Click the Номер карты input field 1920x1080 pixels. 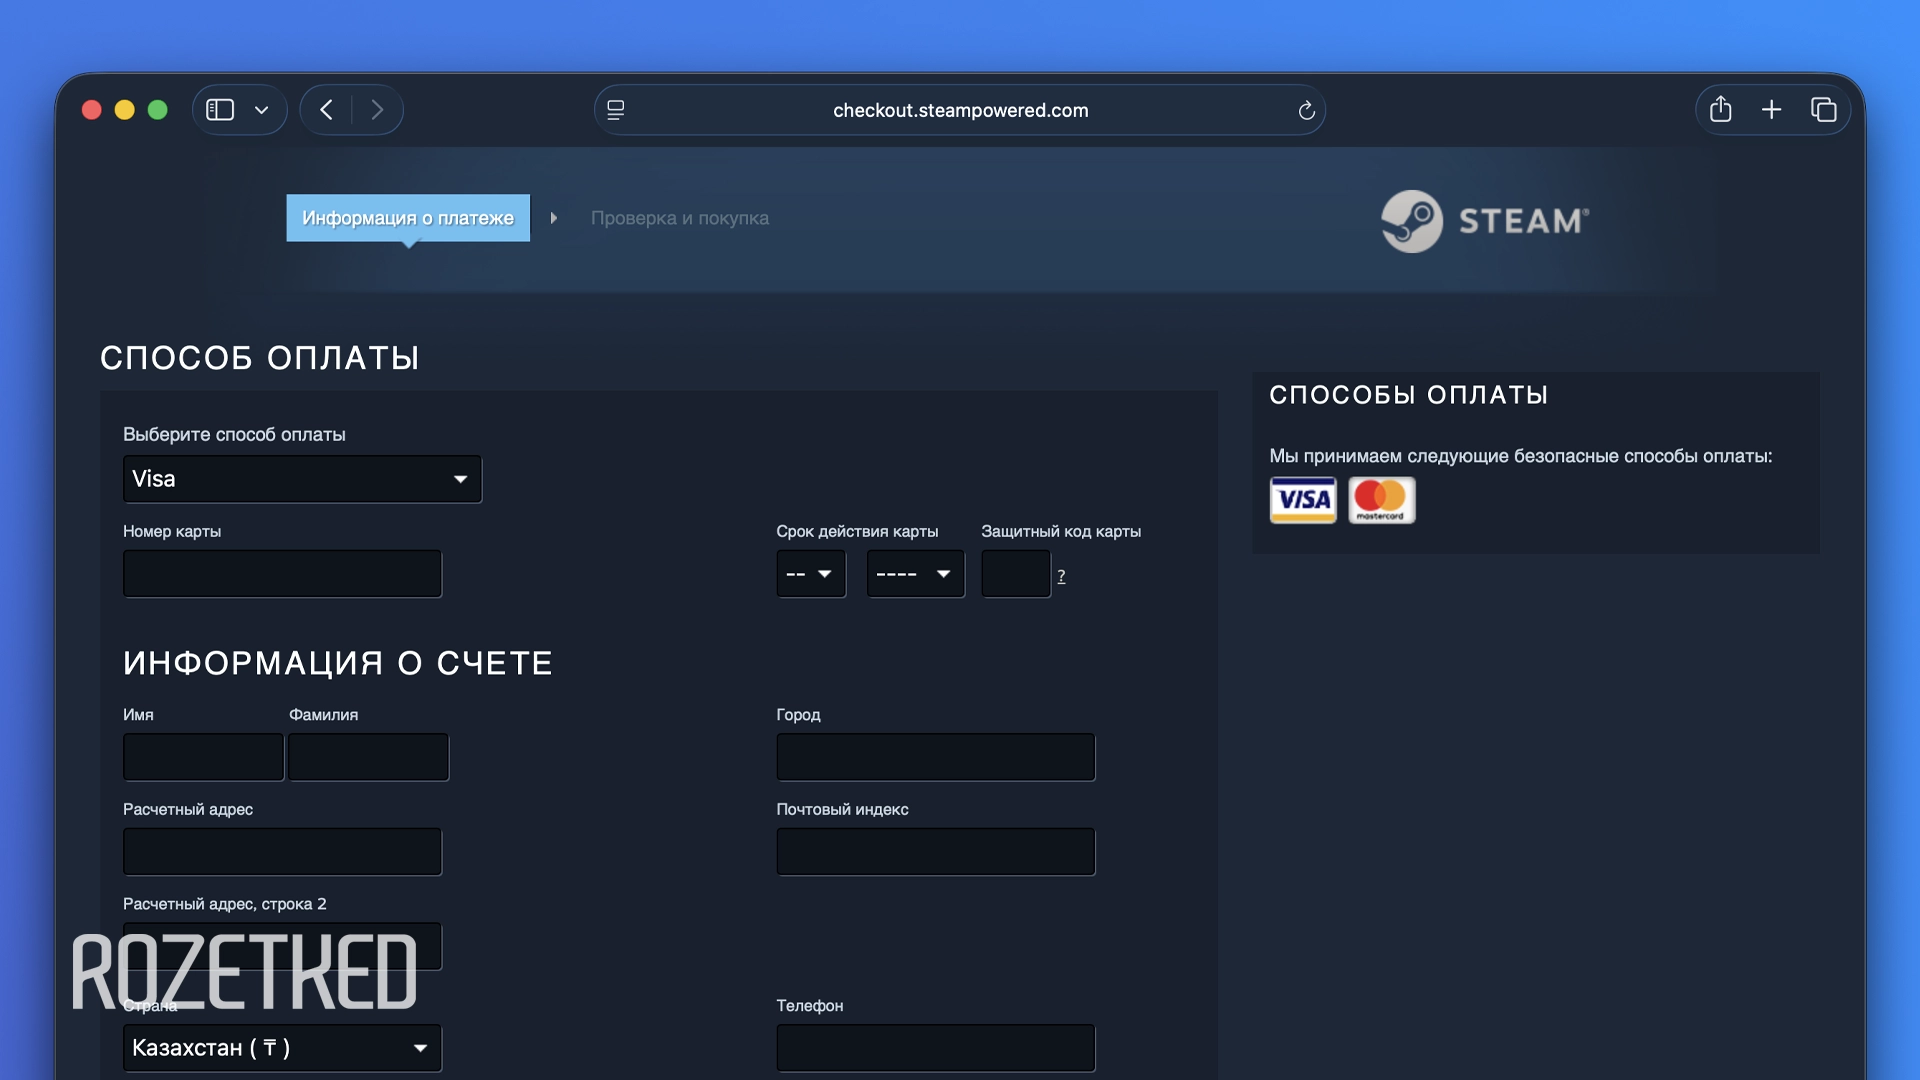[x=282, y=574]
